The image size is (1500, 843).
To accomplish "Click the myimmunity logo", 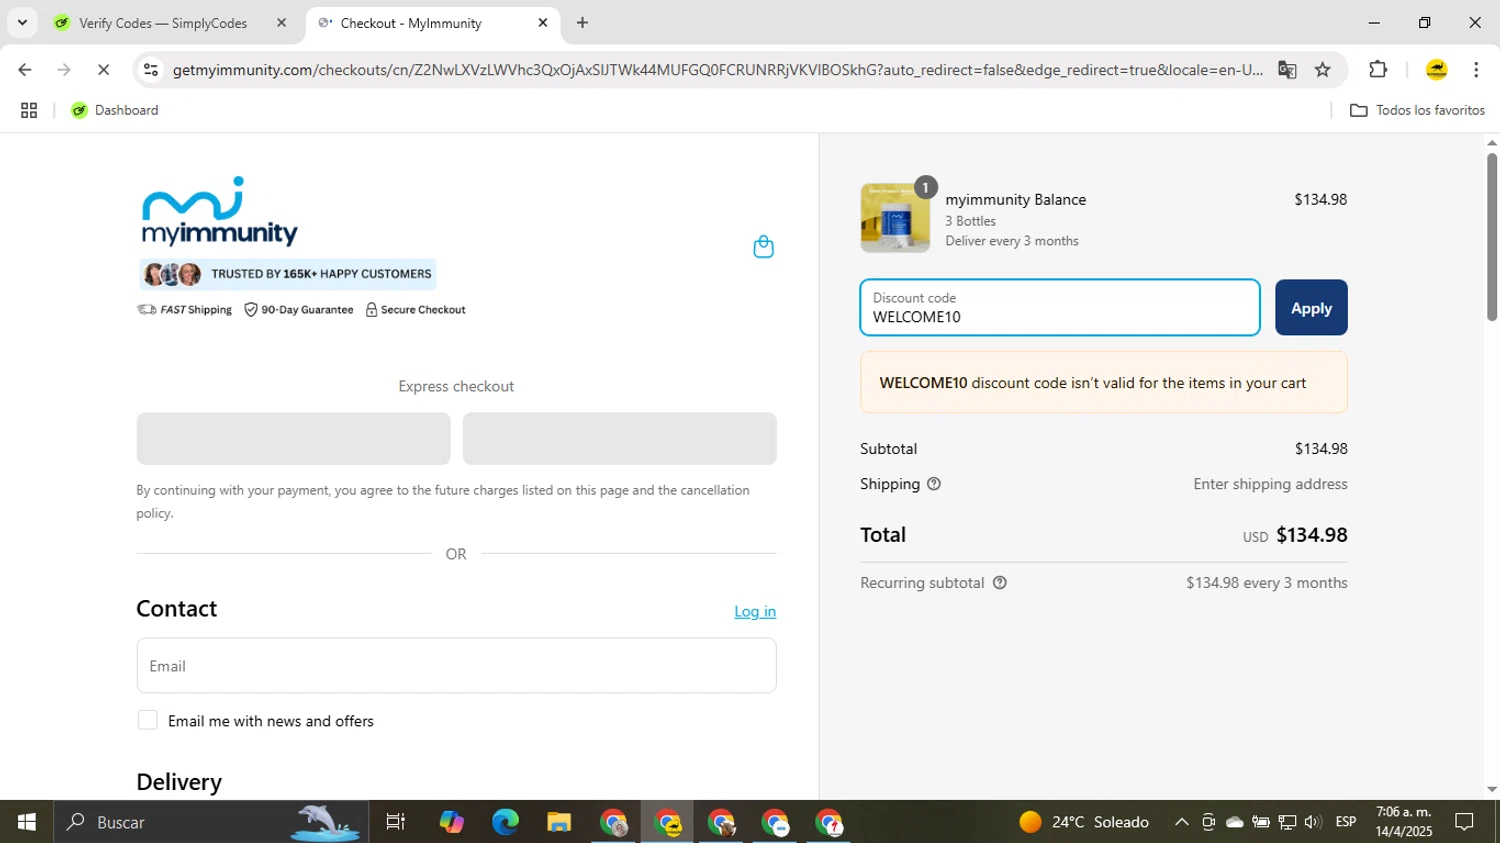I will (220, 211).
